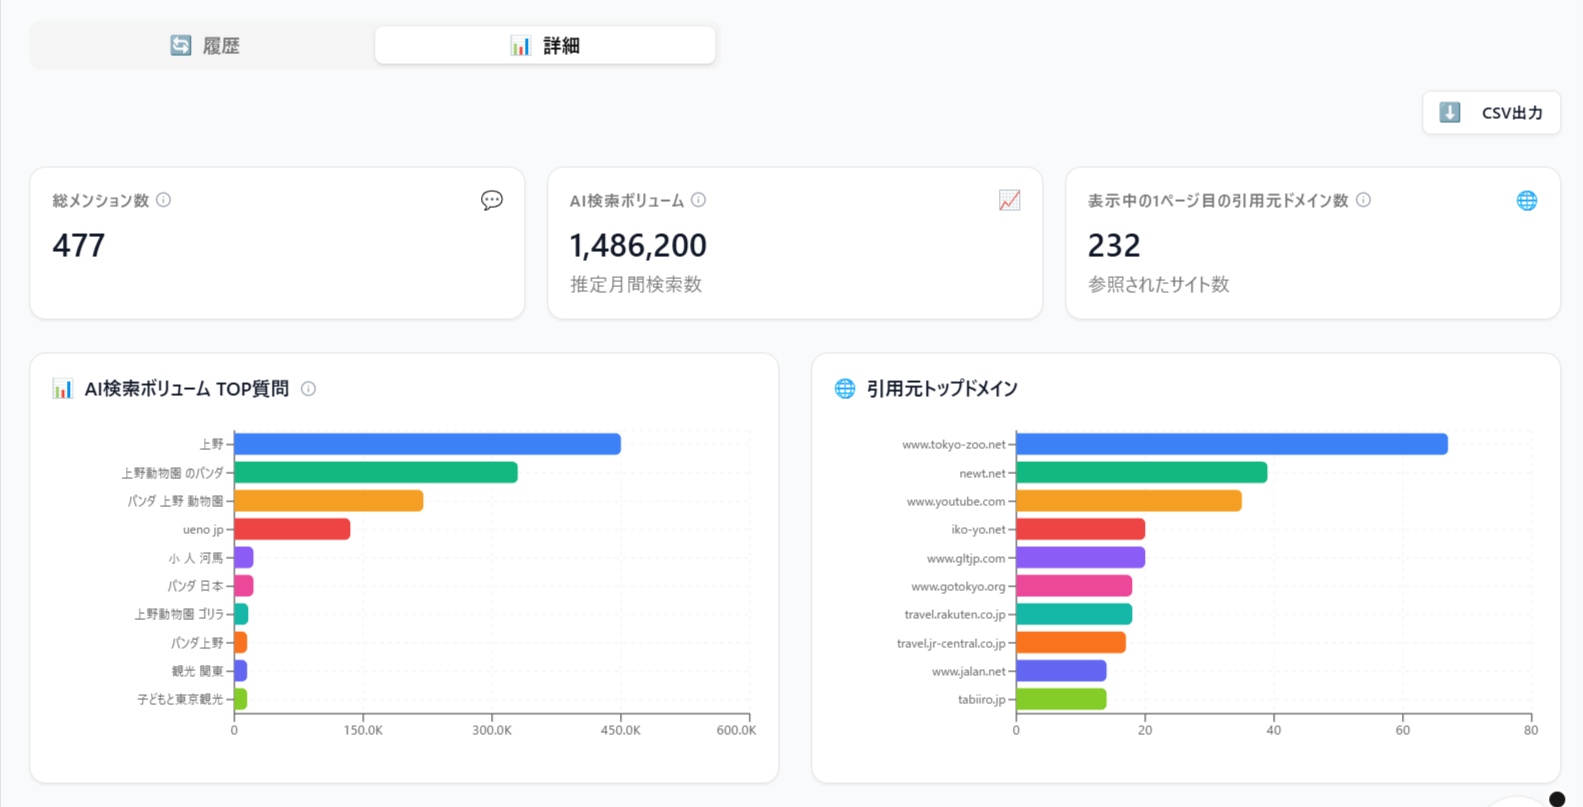Screen dimensions: 1583x807
Task: Click the info icon beside AI検索ボリューム
Action: click(x=699, y=200)
